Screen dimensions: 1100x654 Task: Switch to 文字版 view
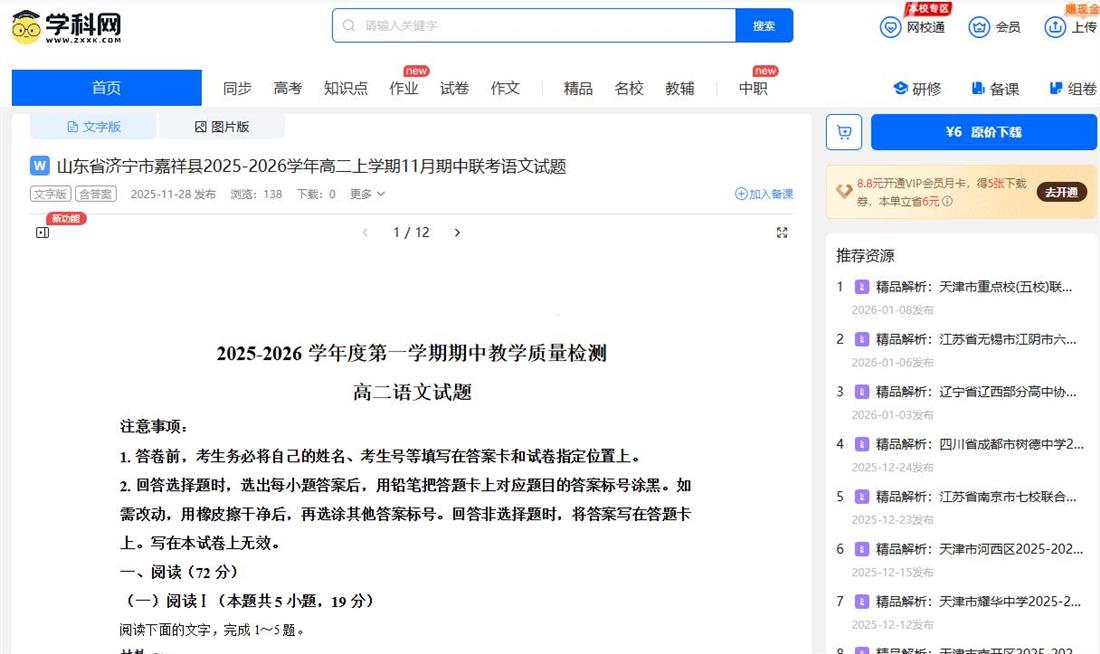tap(93, 127)
